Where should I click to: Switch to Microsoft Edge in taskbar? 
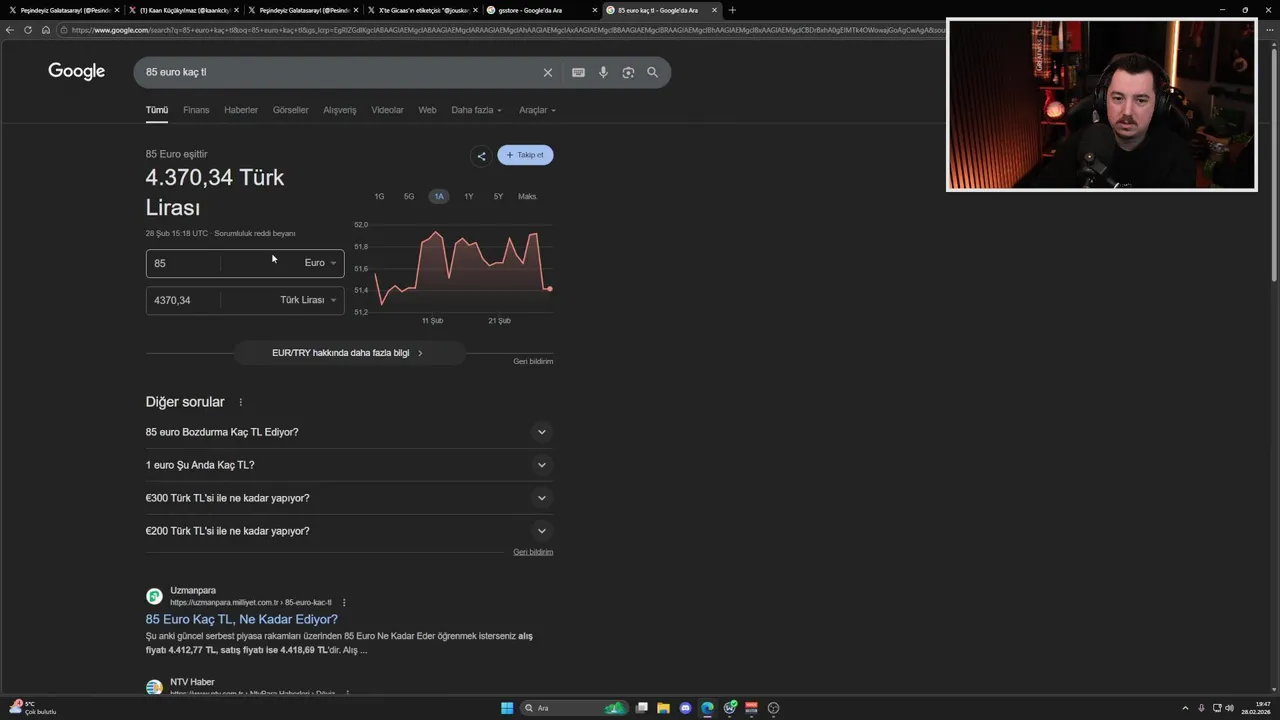click(707, 708)
